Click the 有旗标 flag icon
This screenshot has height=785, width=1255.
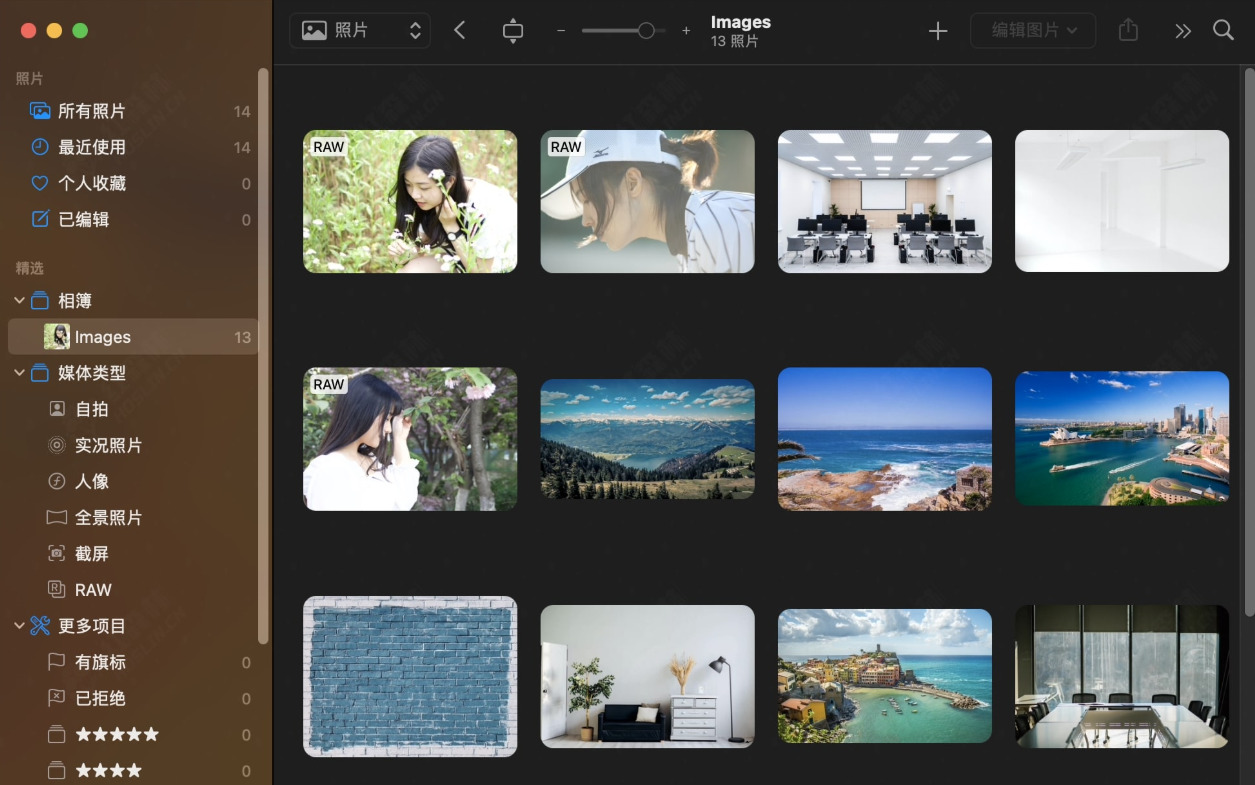coord(57,662)
